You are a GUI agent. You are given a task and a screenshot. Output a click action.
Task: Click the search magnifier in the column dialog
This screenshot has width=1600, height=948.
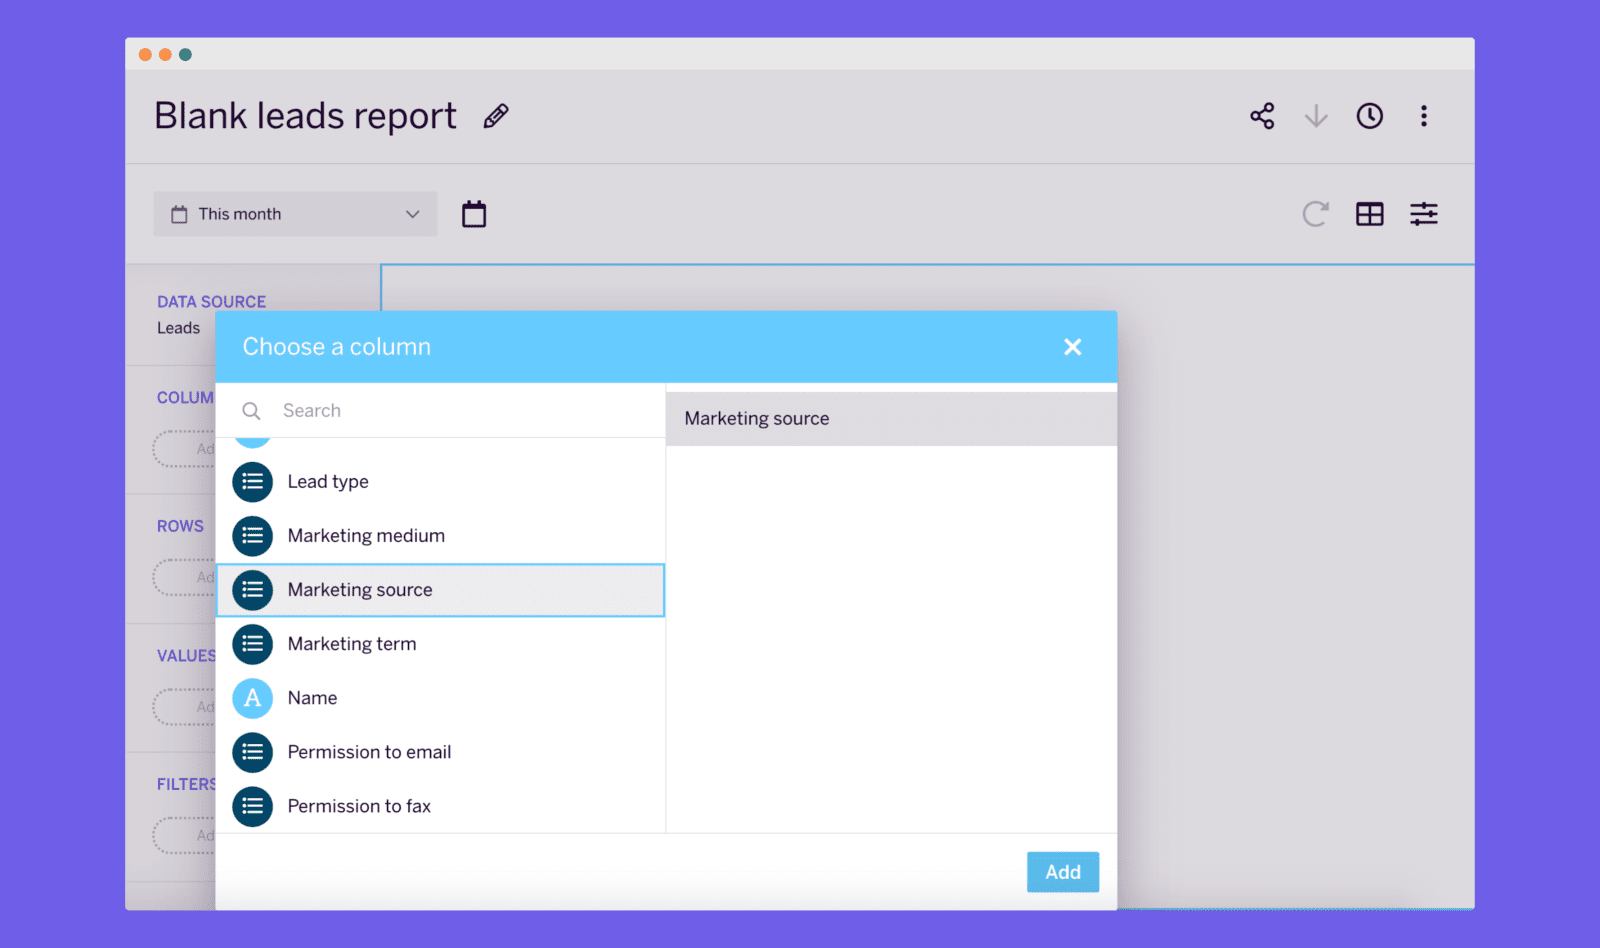click(251, 410)
